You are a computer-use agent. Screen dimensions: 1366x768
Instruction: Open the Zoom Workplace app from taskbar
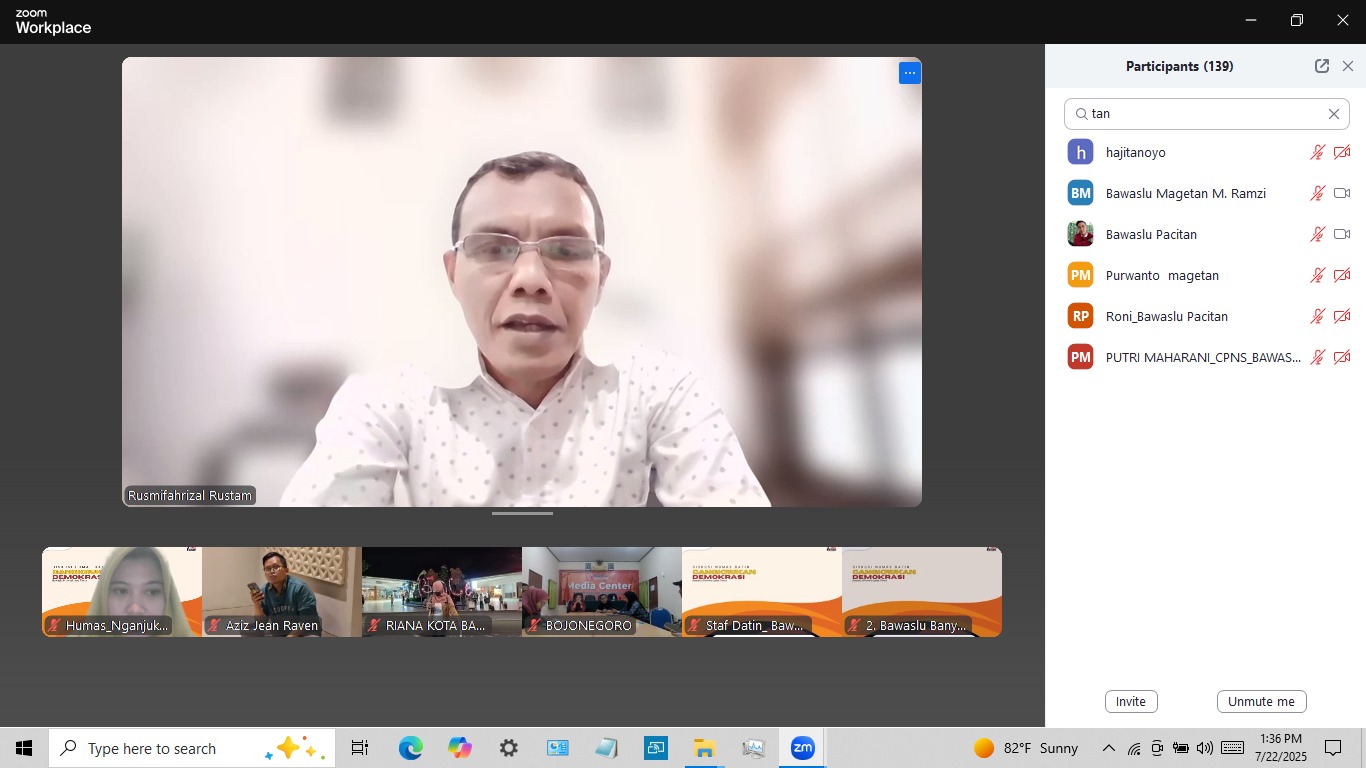(x=800, y=747)
